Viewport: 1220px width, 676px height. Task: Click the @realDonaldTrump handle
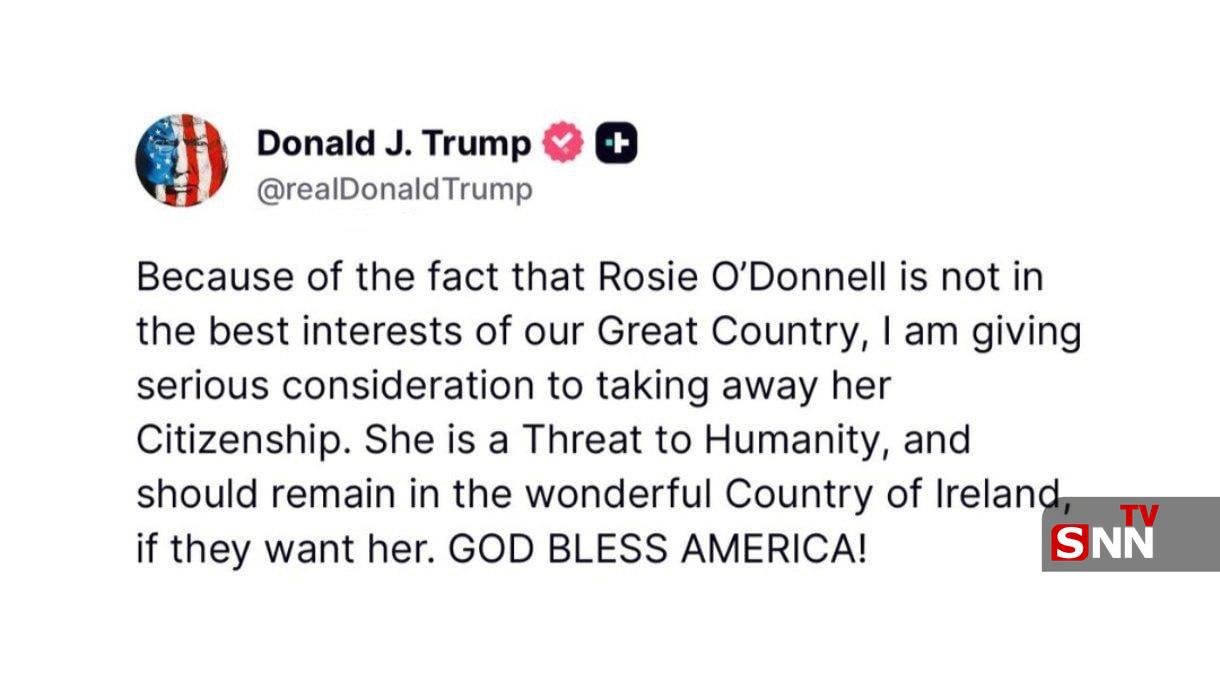tap(394, 190)
